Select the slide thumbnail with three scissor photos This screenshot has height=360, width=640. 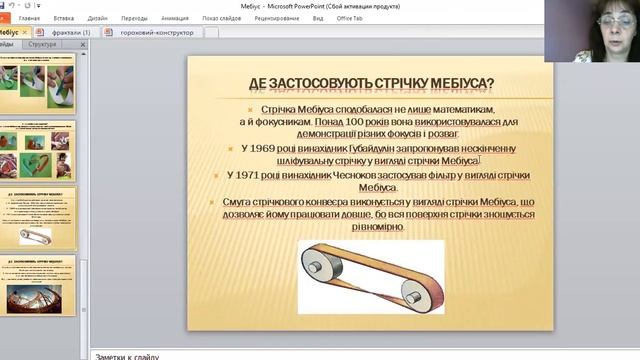coord(38,83)
